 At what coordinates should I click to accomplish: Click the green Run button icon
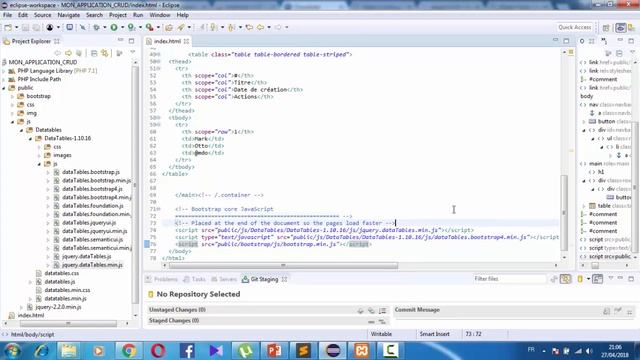click(x=114, y=27)
